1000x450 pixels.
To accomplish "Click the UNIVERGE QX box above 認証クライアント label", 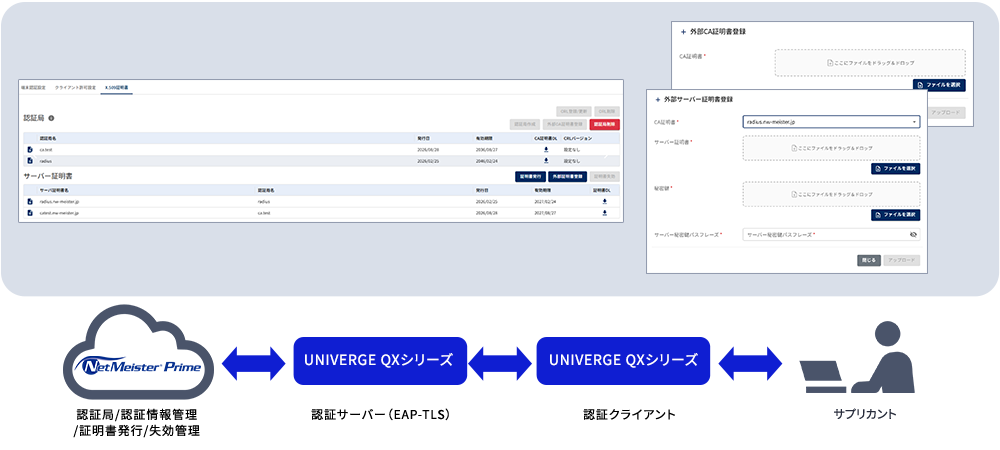I will [x=623, y=361].
